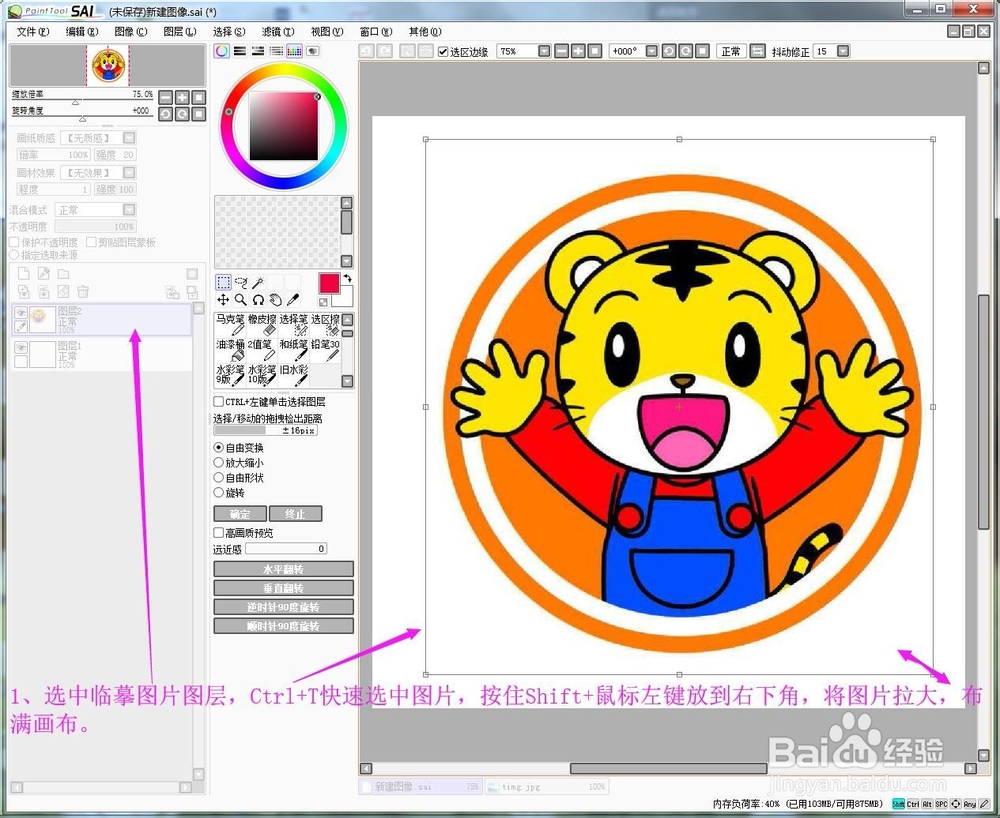This screenshot has height=818, width=1000.
Task: Choose the 铅笔30 pencil brush
Action: coord(325,349)
